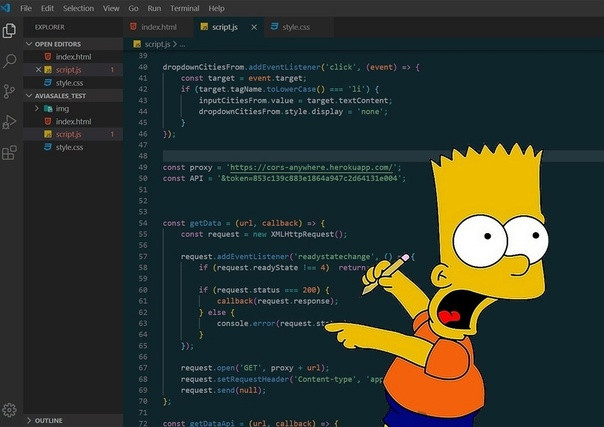
Task: Open the Edit menu
Action: coord(47,8)
